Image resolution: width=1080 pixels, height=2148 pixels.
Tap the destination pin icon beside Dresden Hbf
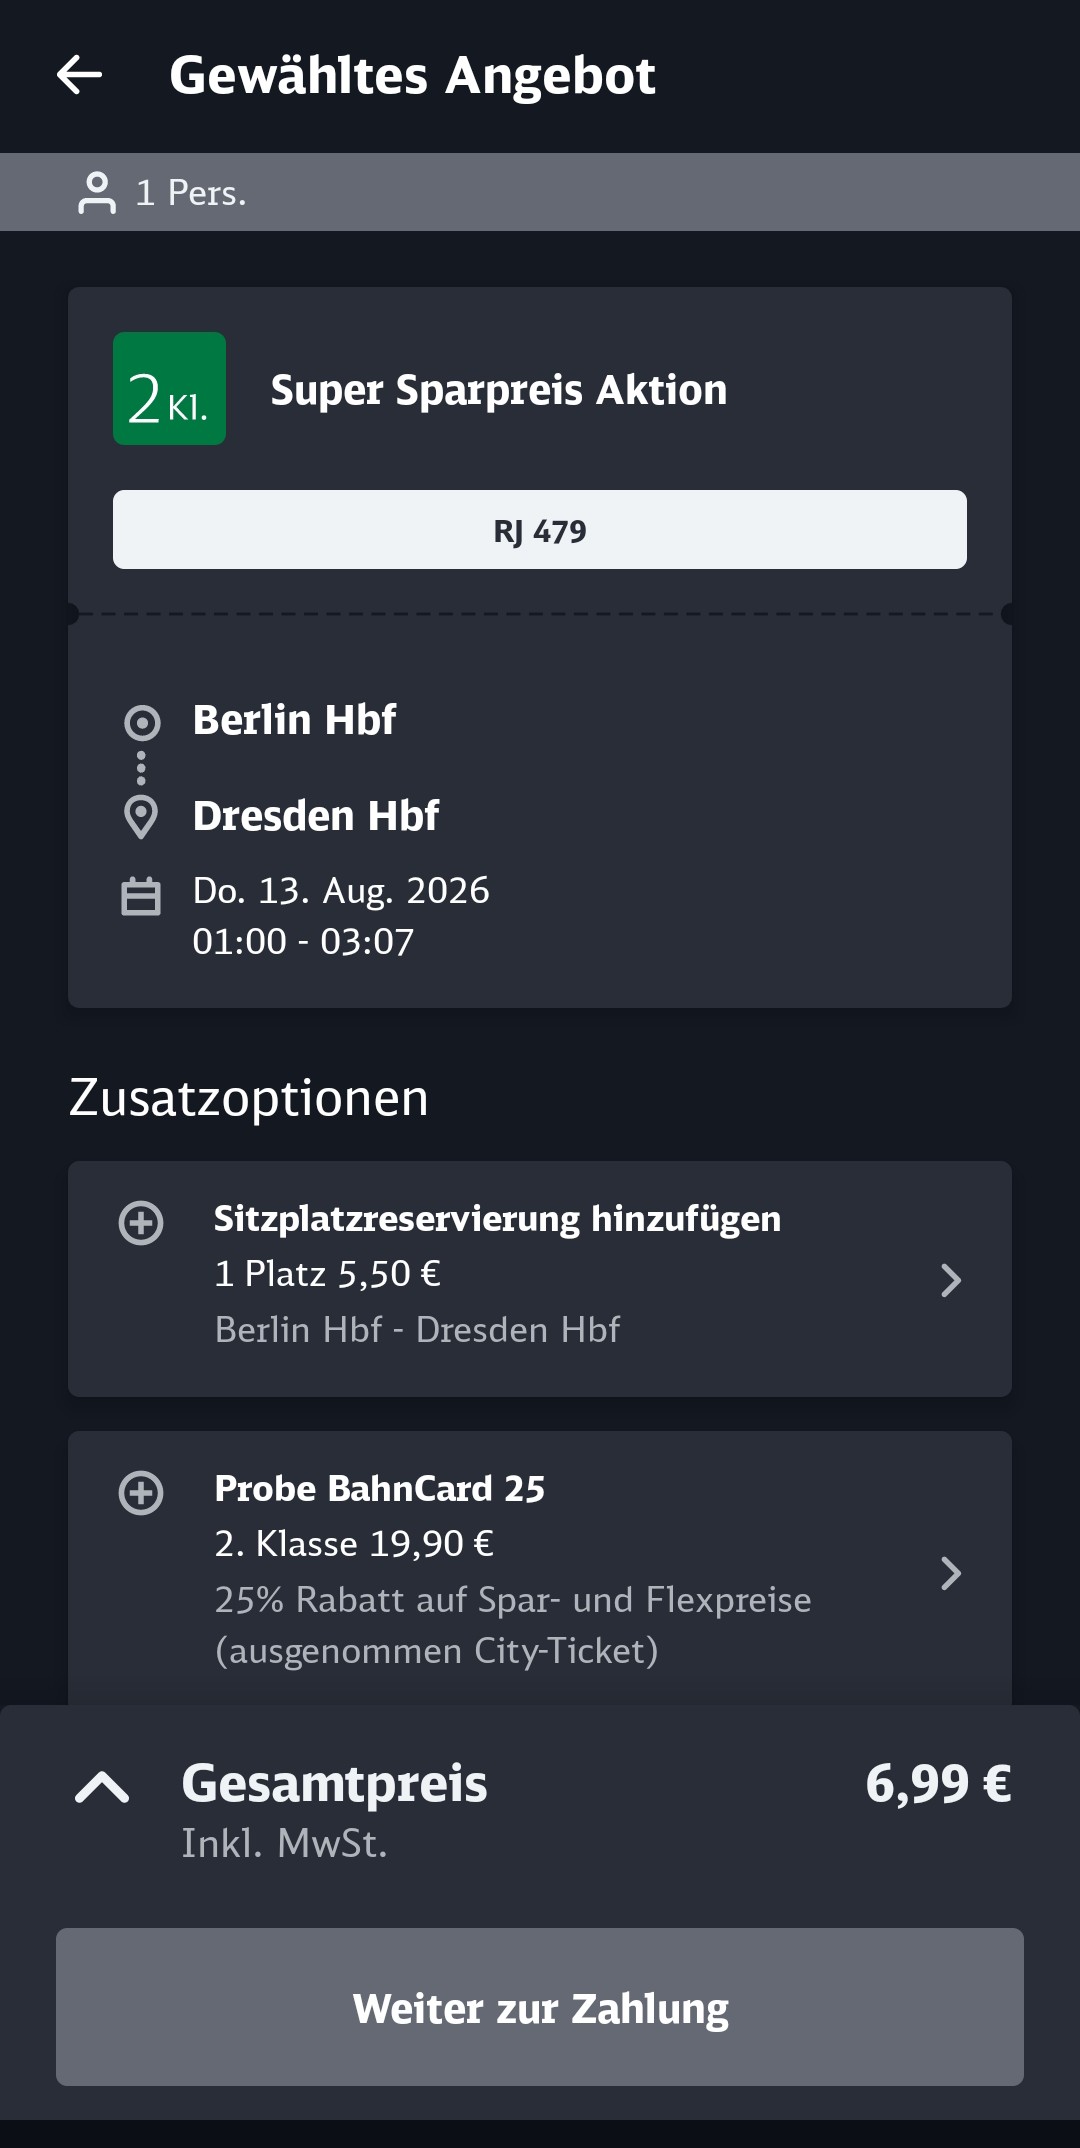141,817
